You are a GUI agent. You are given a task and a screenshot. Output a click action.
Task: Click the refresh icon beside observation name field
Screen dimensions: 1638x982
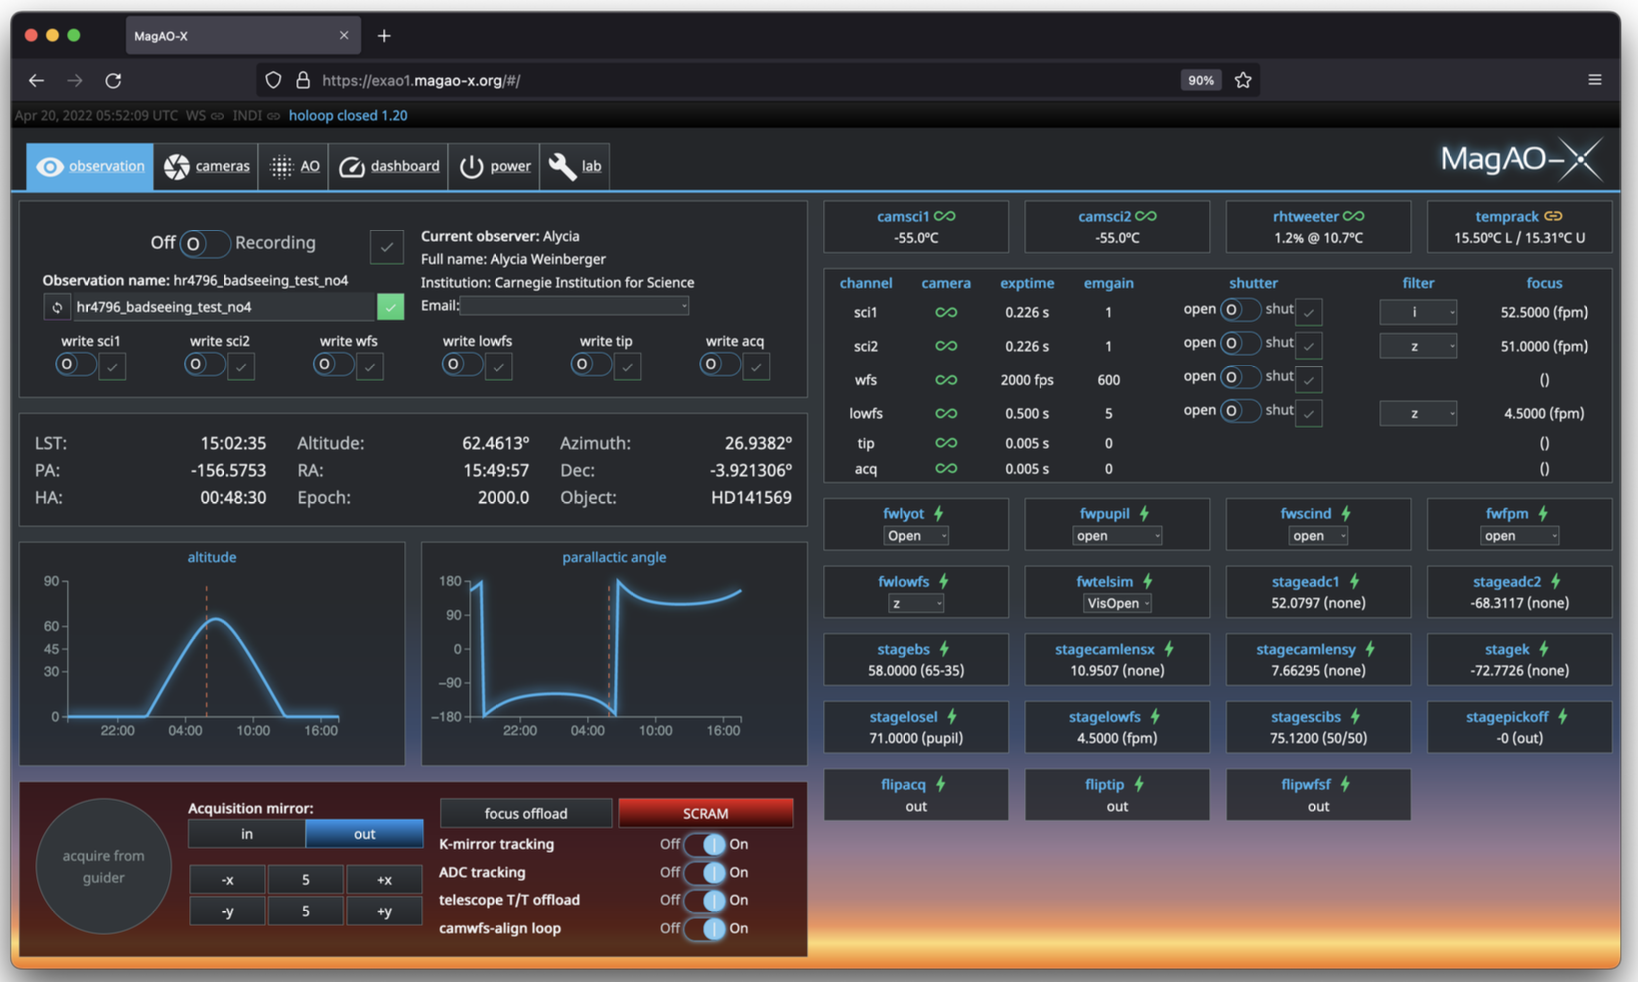57,307
